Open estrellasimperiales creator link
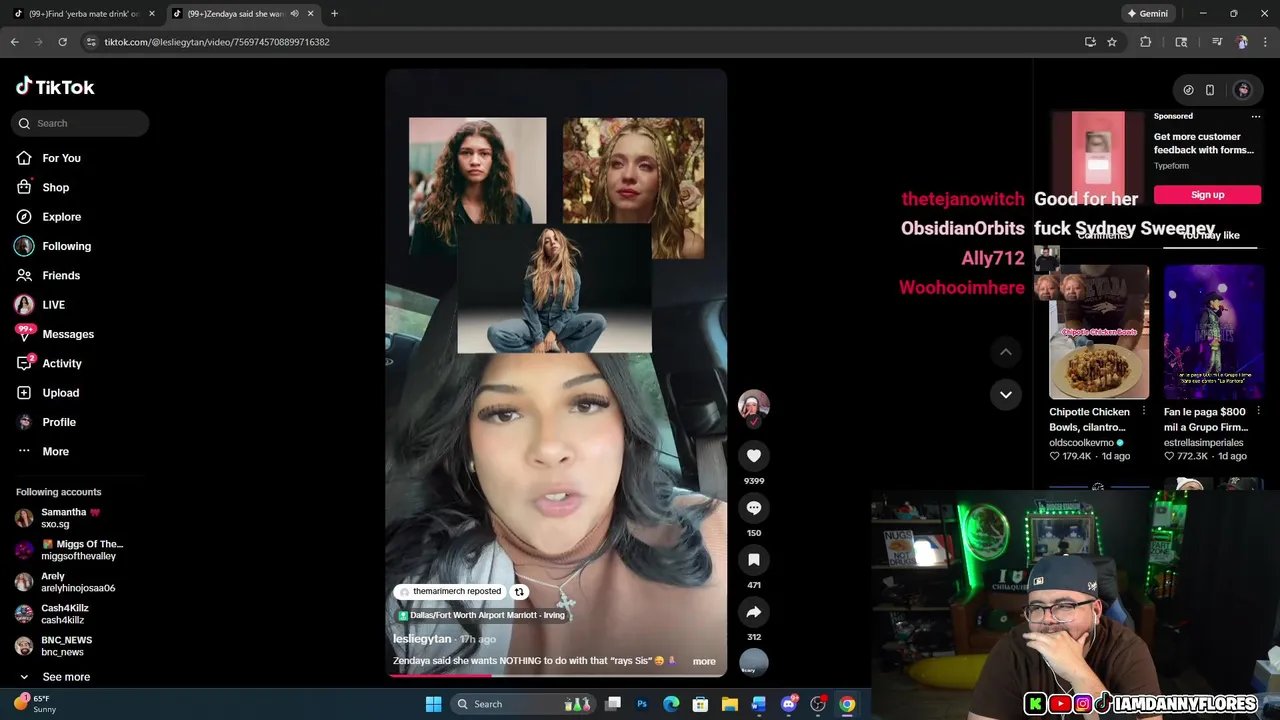The height and width of the screenshot is (720, 1280). click(x=1204, y=442)
